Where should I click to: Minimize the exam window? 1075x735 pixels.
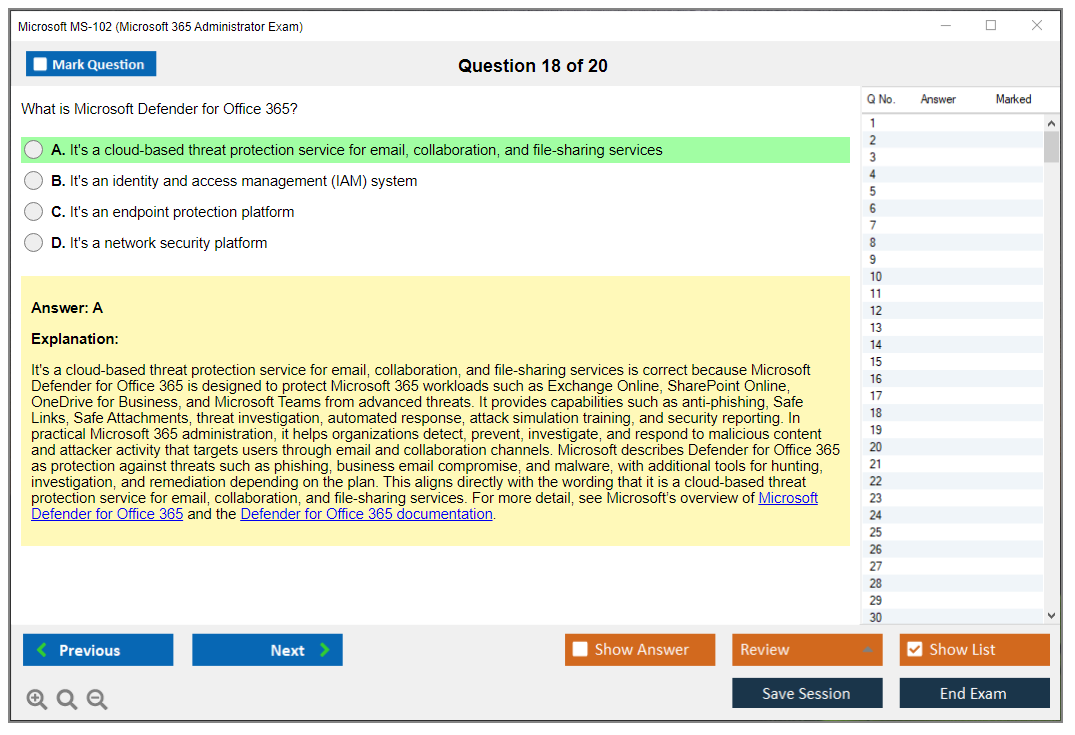(945, 25)
